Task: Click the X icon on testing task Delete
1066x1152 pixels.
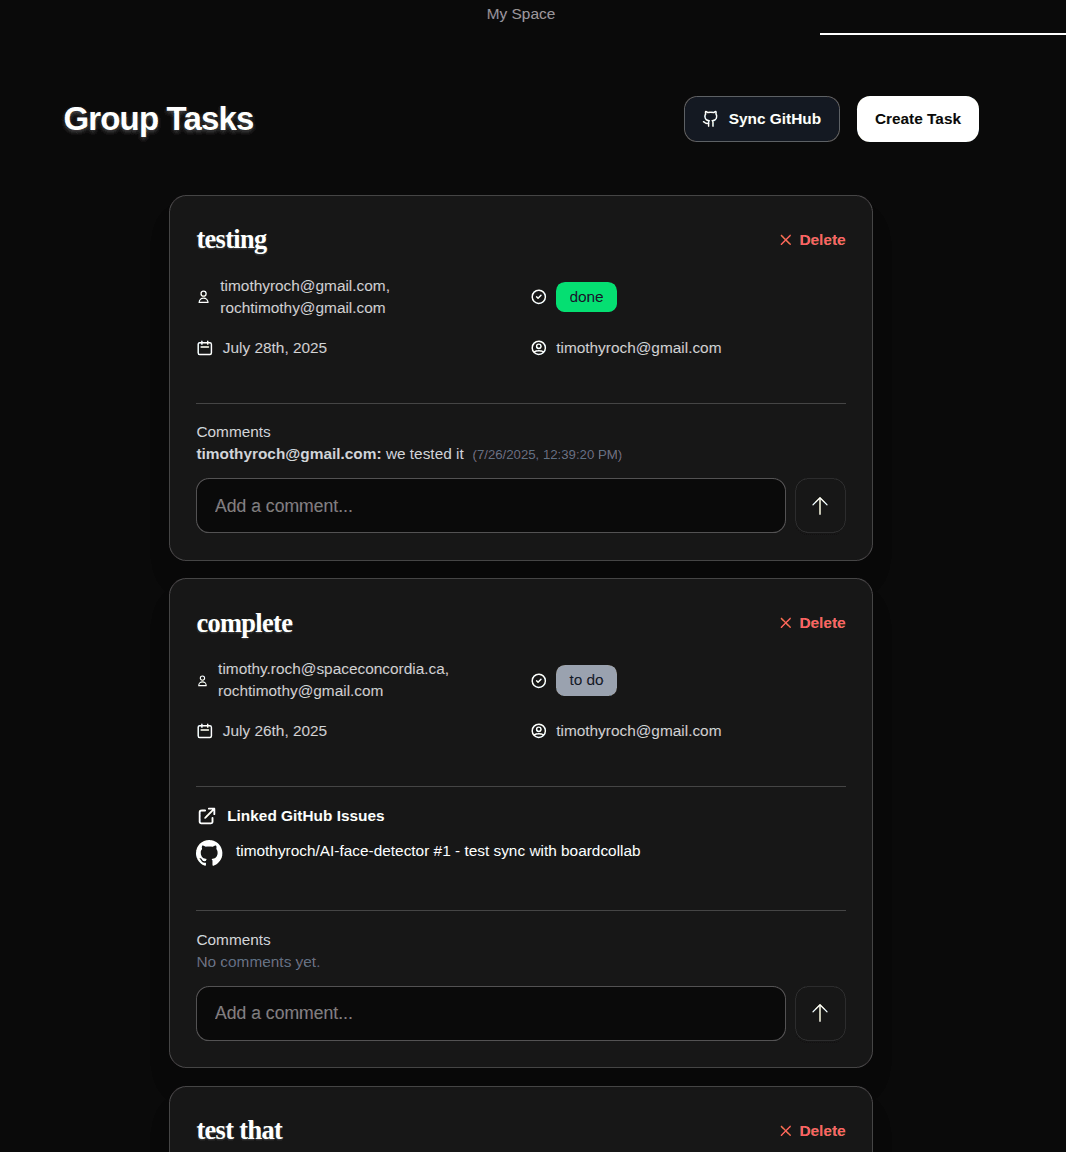Action: 785,240
